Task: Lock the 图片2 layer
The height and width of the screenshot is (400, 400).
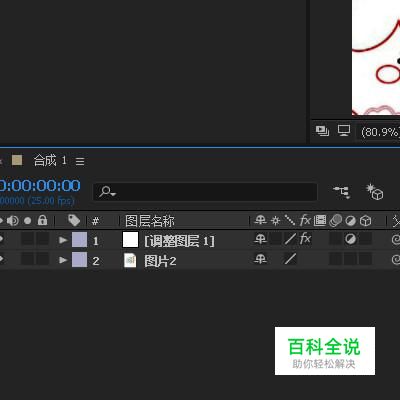Action: click(43, 259)
